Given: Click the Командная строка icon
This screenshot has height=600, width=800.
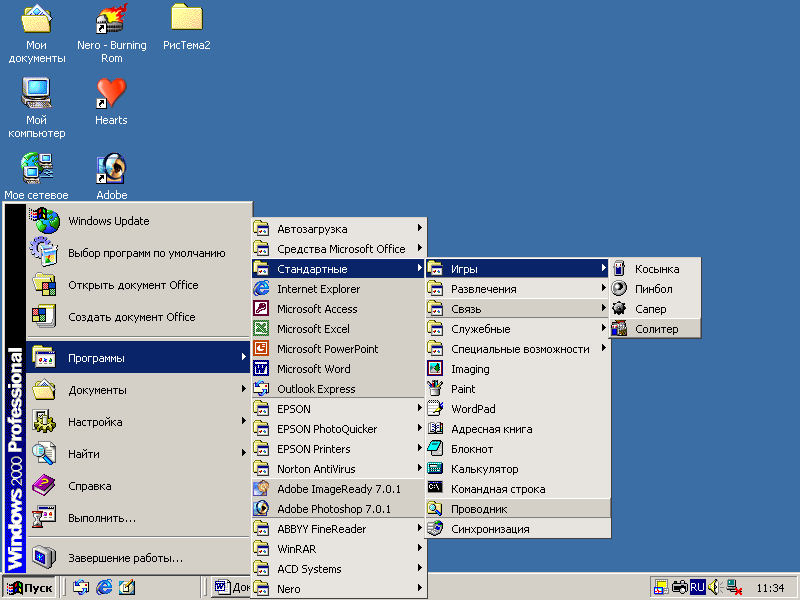Looking at the screenshot, I should 435,488.
